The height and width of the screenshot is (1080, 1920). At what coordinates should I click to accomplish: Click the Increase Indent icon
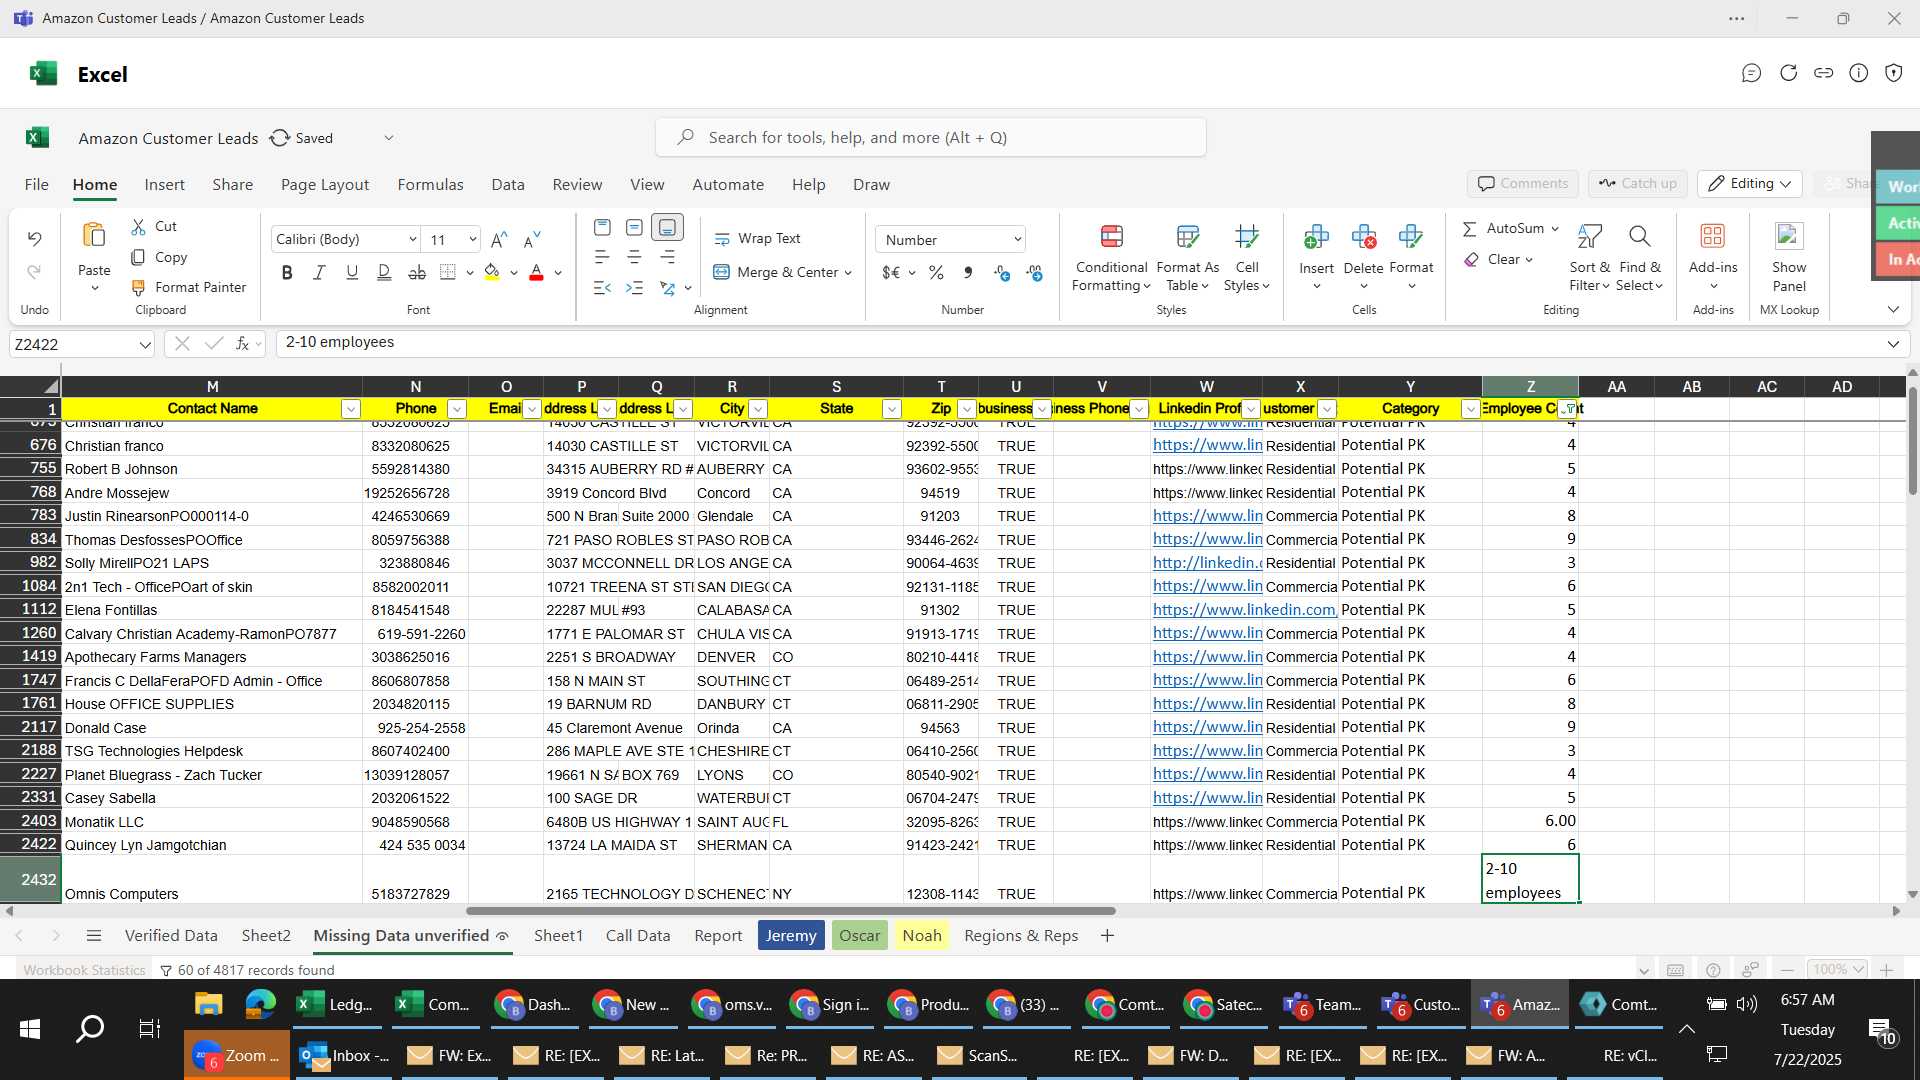click(x=634, y=288)
